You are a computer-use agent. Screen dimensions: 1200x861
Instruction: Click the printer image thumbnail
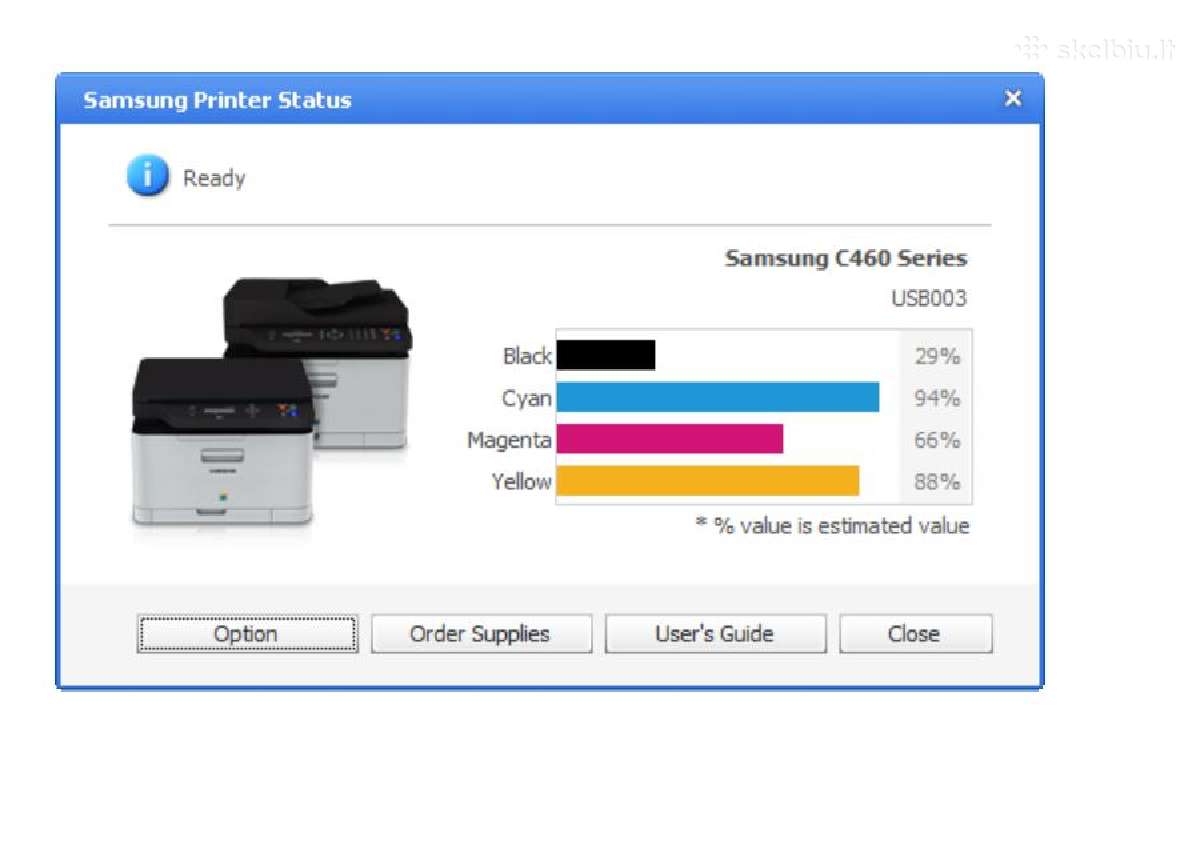click(271, 402)
